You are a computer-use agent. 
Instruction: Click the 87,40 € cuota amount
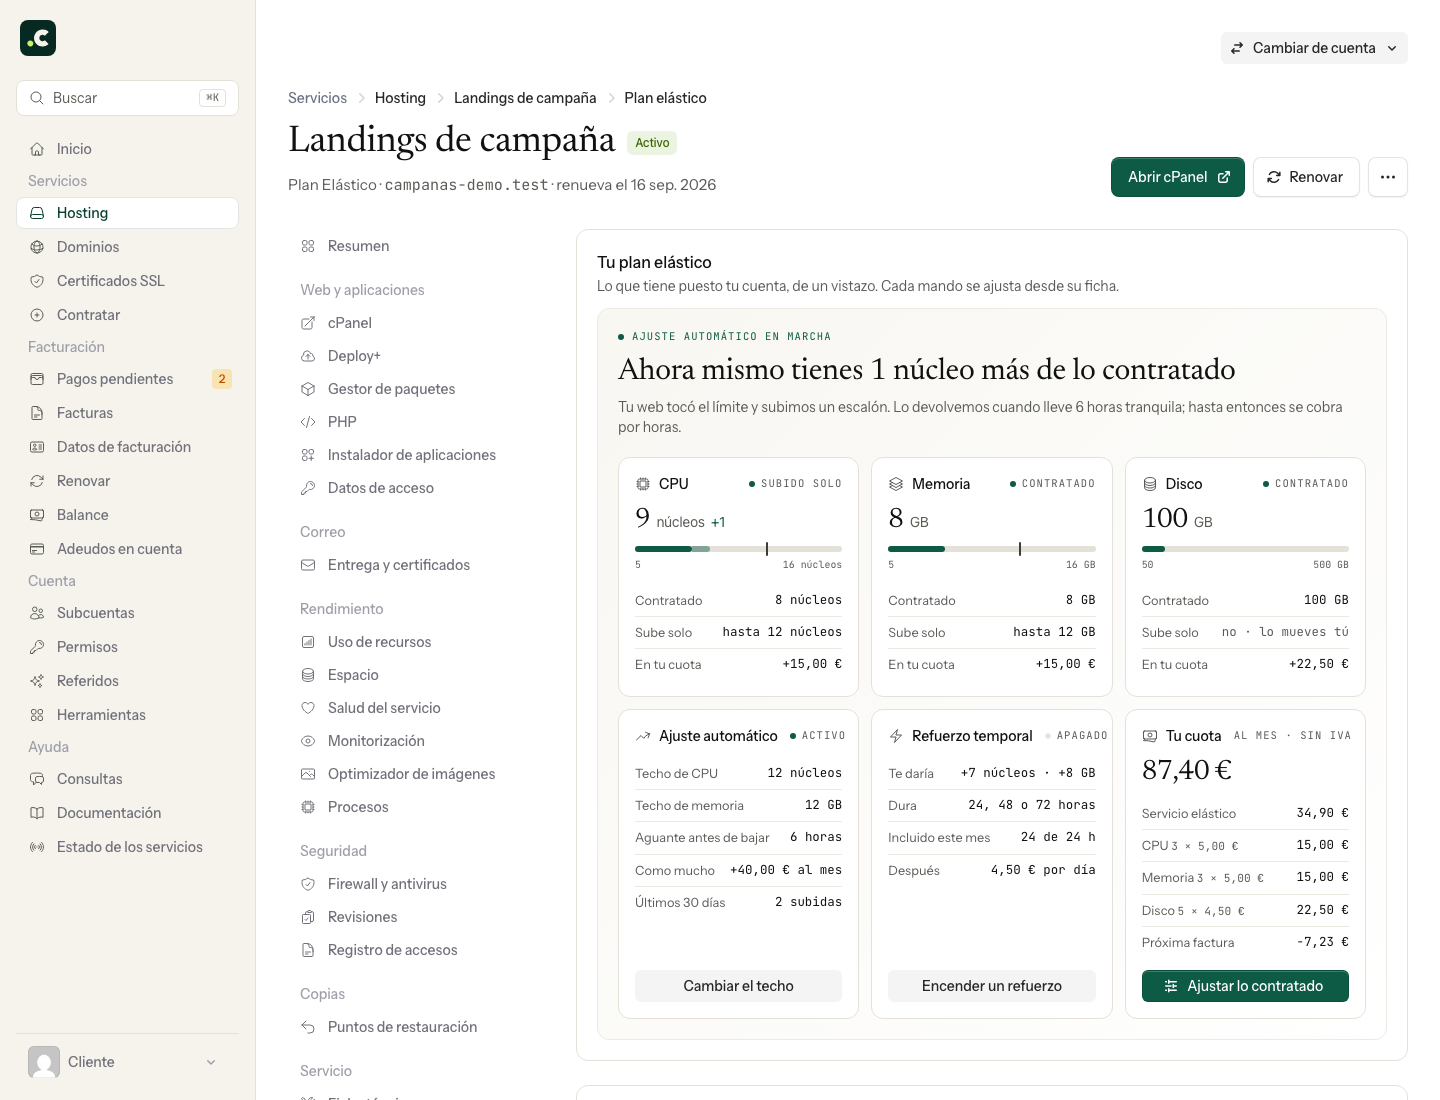[x=1186, y=770]
